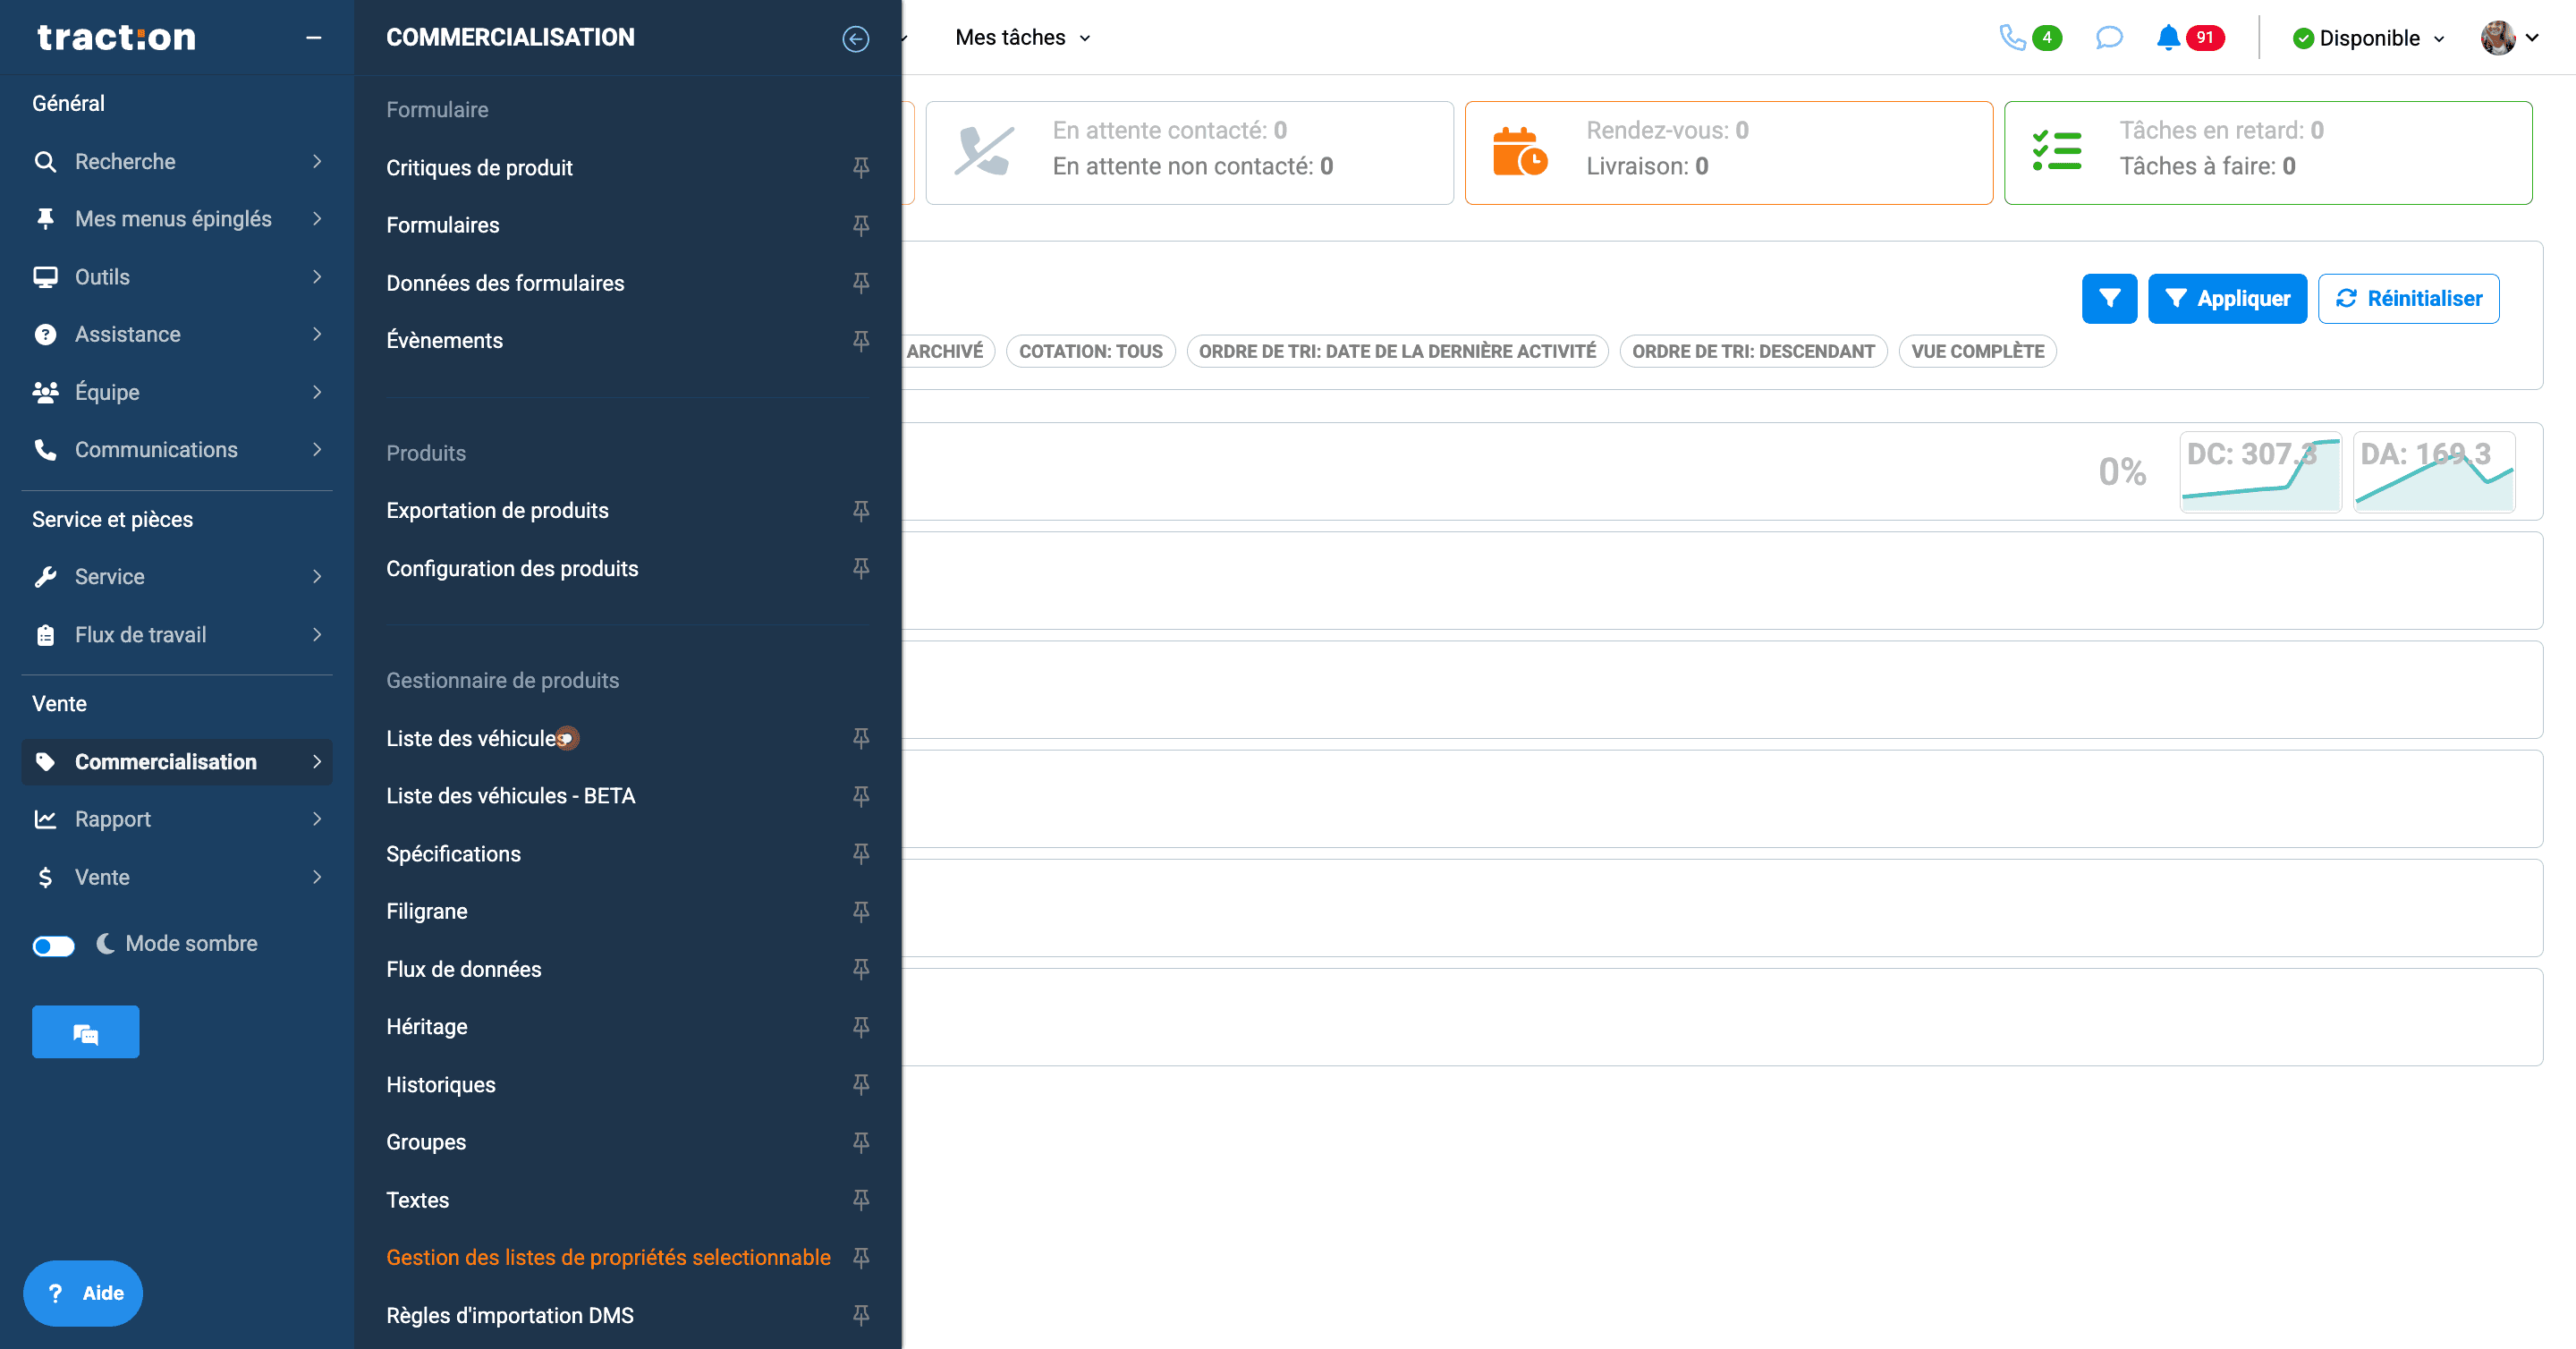
Task: Expand the Communications submenu
Action: click(x=177, y=450)
